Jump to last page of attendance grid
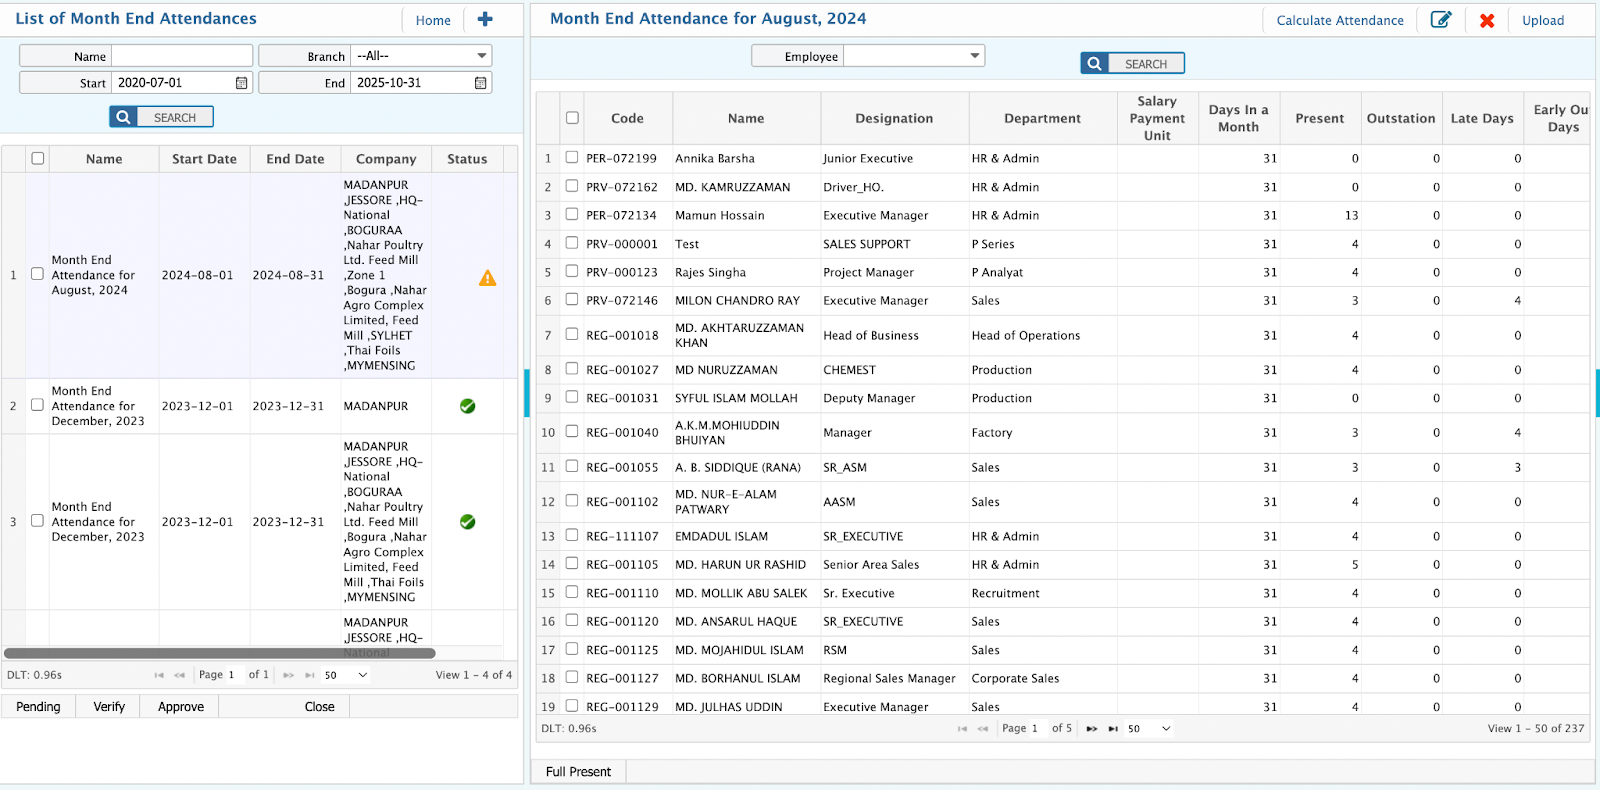This screenshot has height=790, width=1600. pyautogui.click(x=1113, y=729)
